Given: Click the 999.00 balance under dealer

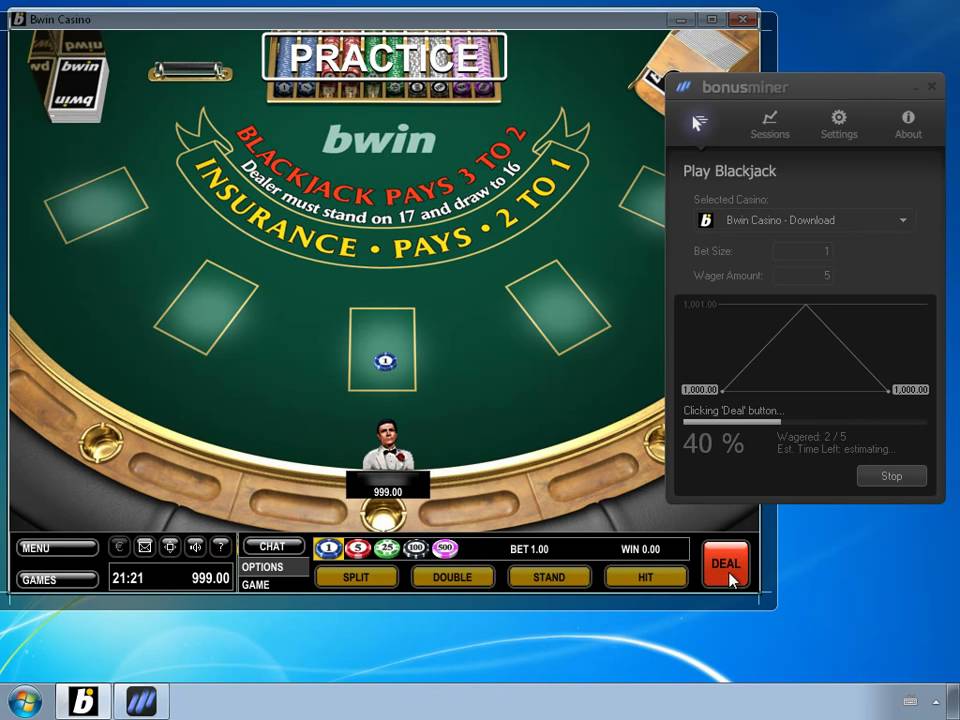Looking at the screenshot, I should 388,492.
